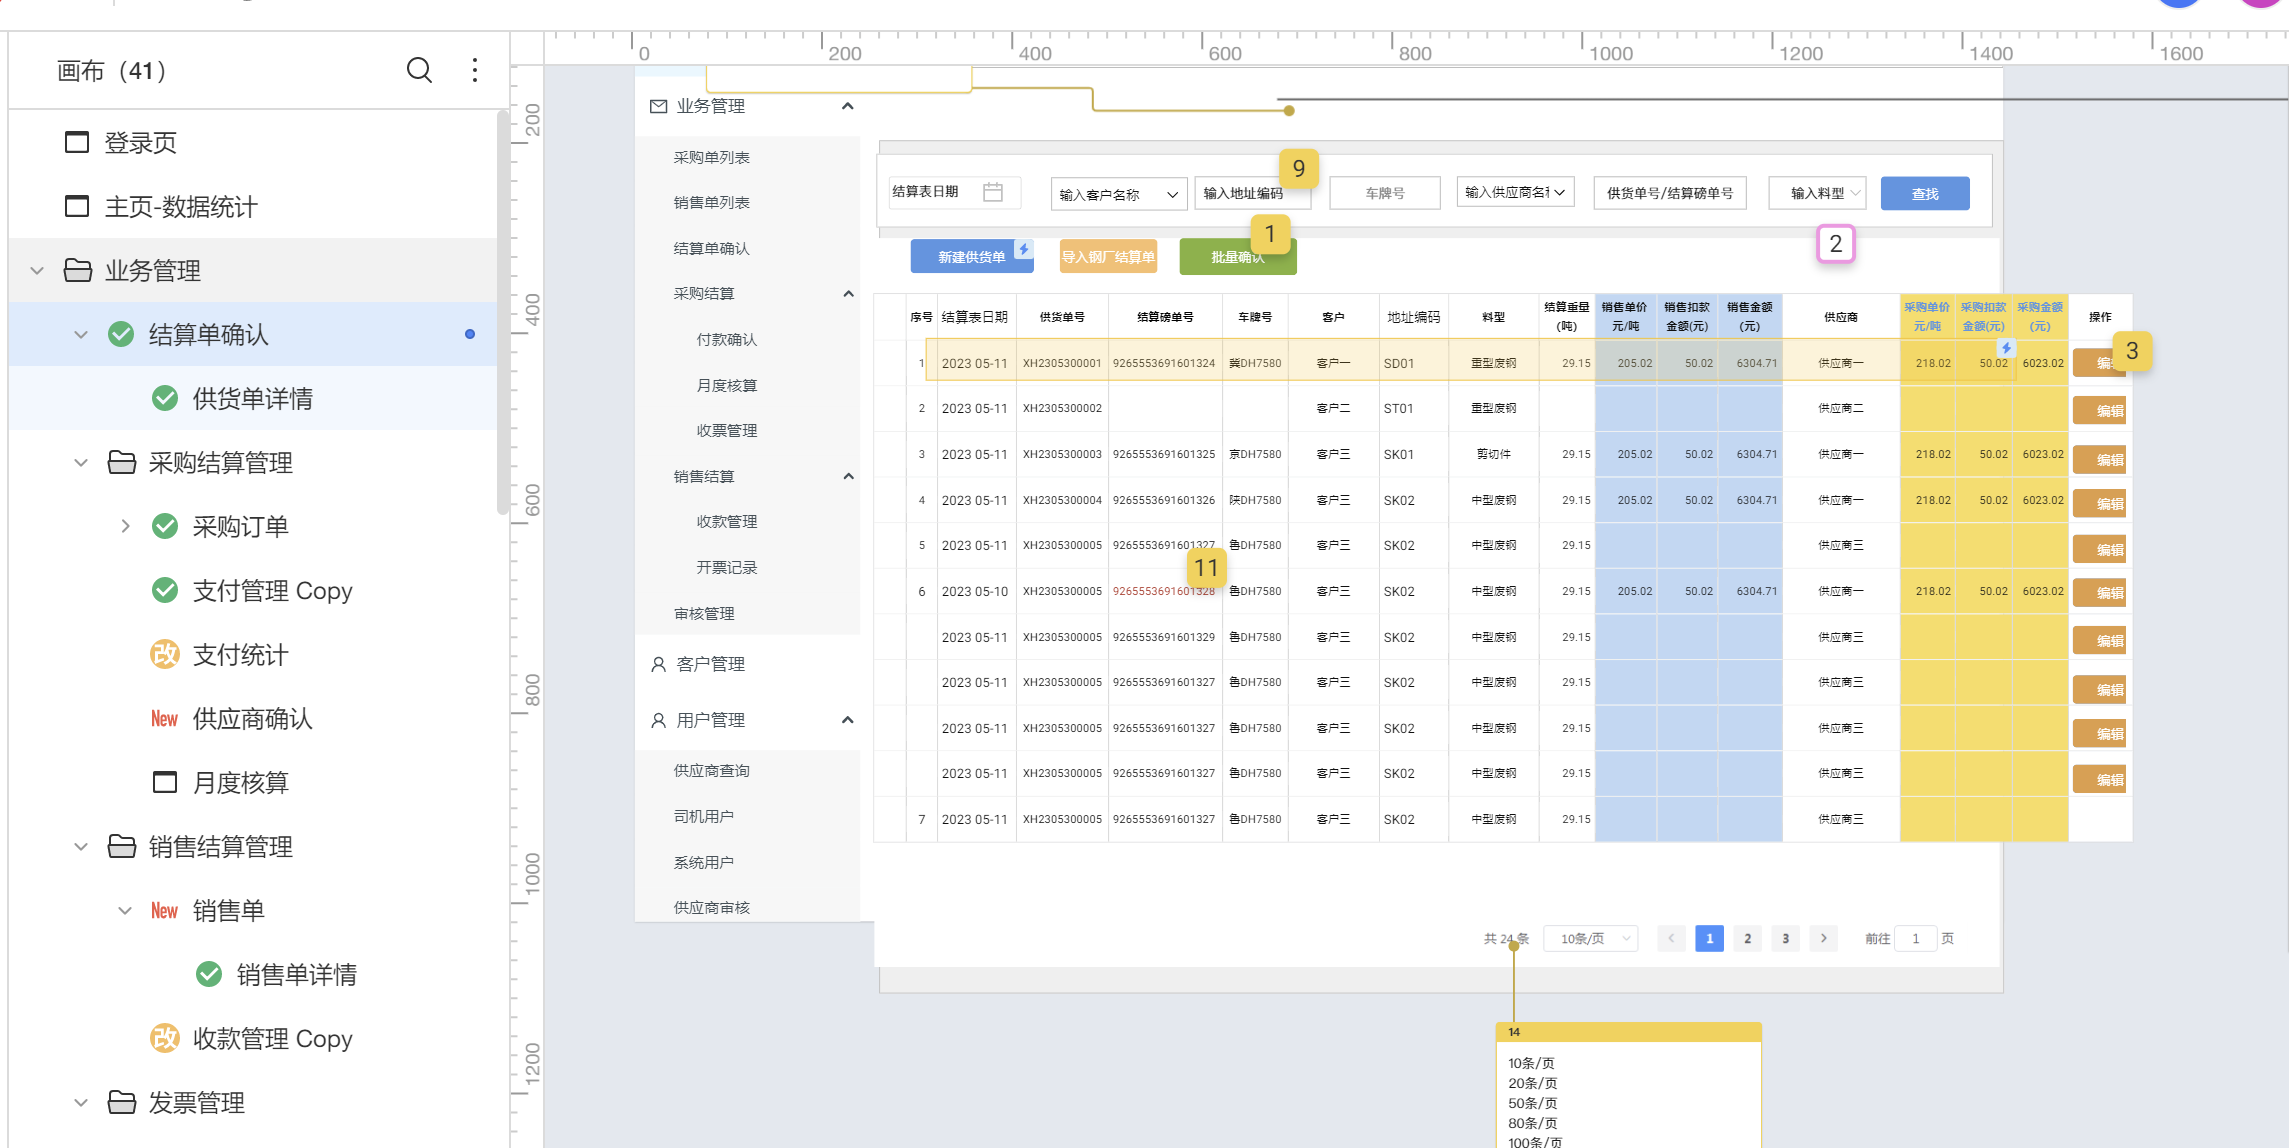The height and width of the screenshot is (1148, 2289).
Task: Open the canvas panel more options menu
Action: coord(475,70)
